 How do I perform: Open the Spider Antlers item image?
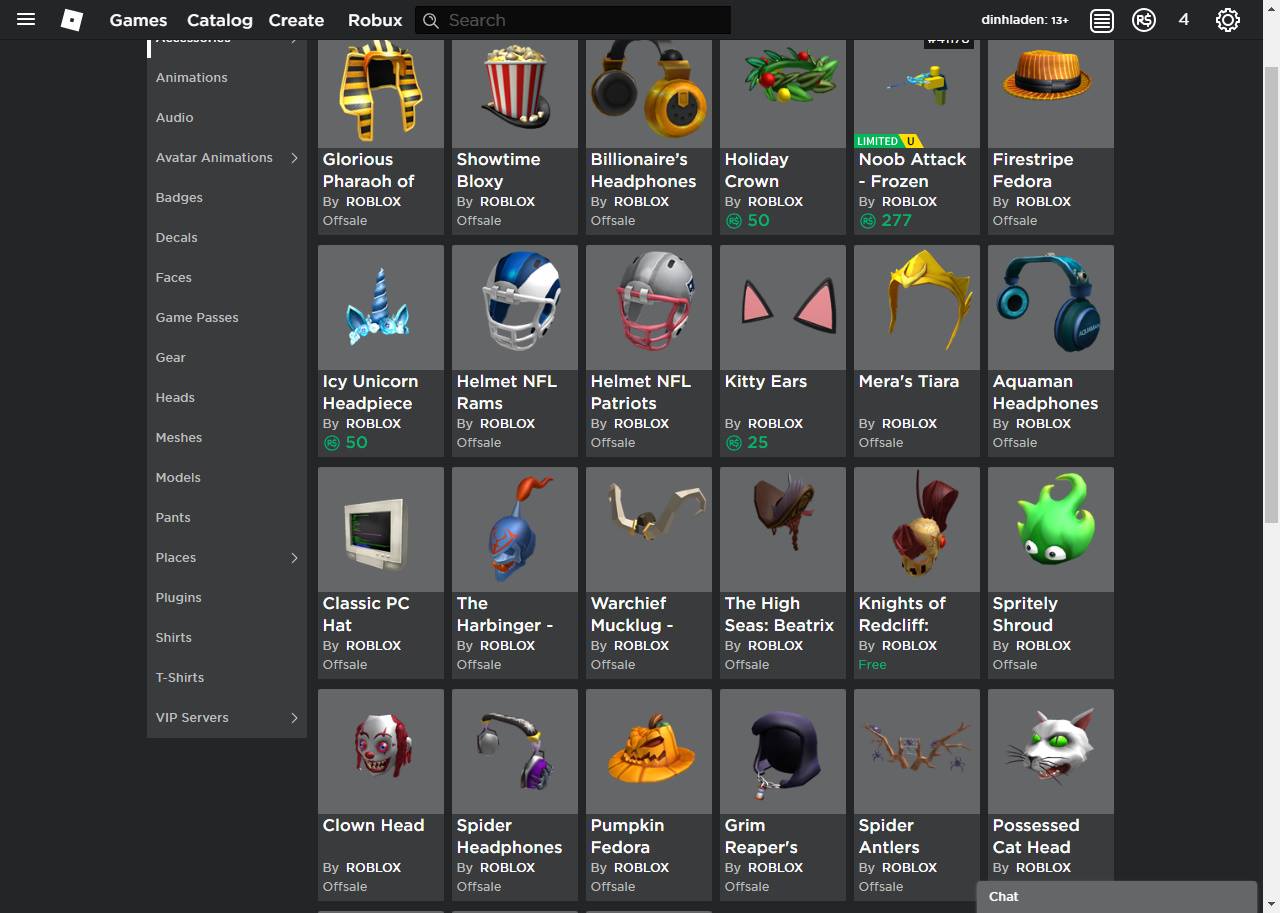pyautogui.click(x=917, y=752)
